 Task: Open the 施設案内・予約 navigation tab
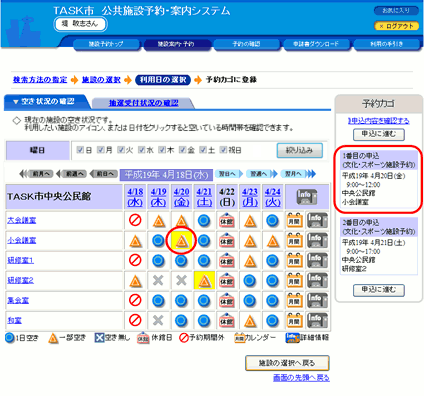tap(177, 44)
